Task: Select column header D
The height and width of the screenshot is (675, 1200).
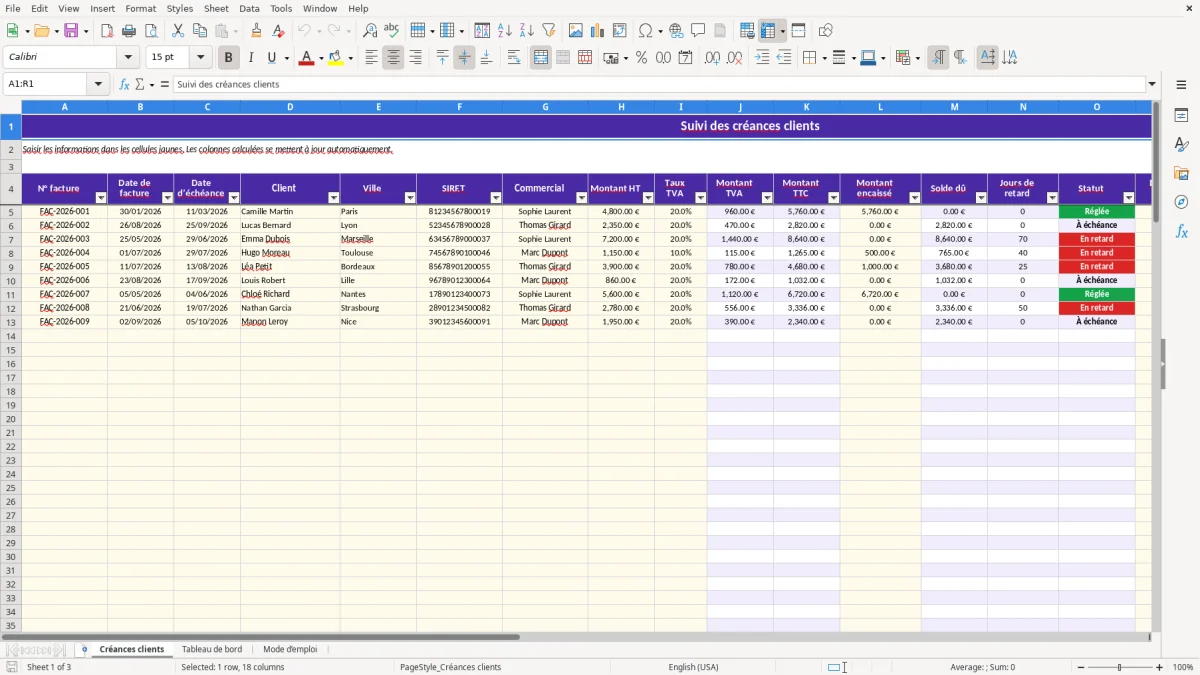Action: (290, 106)
